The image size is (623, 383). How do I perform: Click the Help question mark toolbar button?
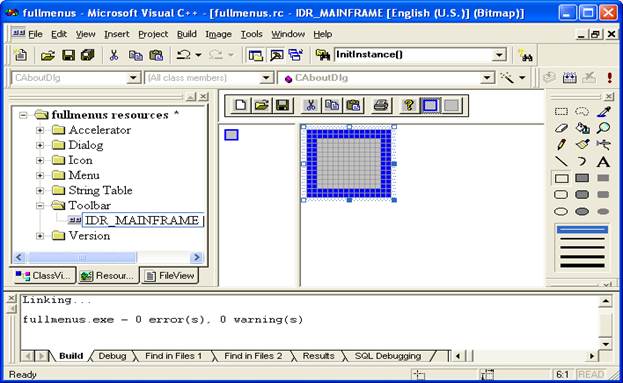pyautogui.click(x=408, y=105)
